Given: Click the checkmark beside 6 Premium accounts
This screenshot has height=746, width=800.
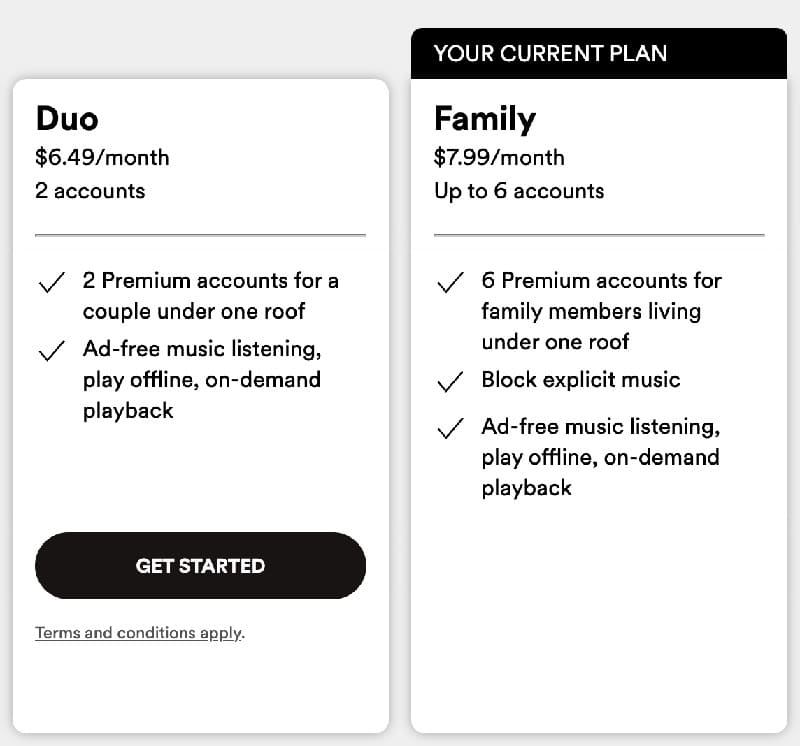Looking at the screenshot, I should click(x=450, y=284).
